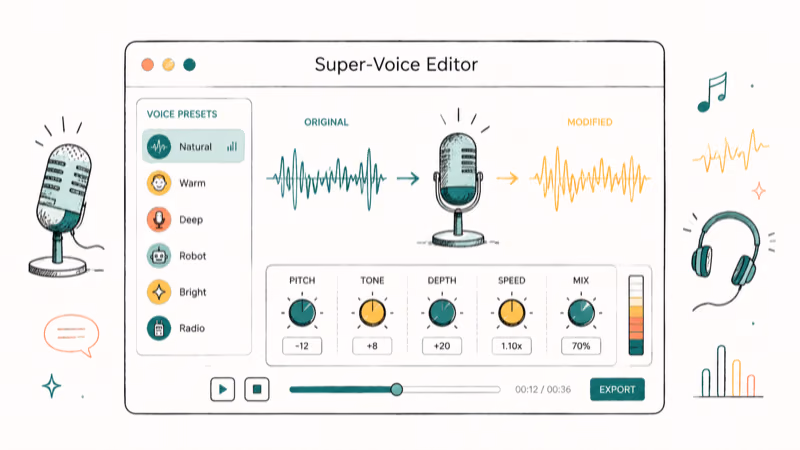Click the Warm preset face icon

[159, 183]
